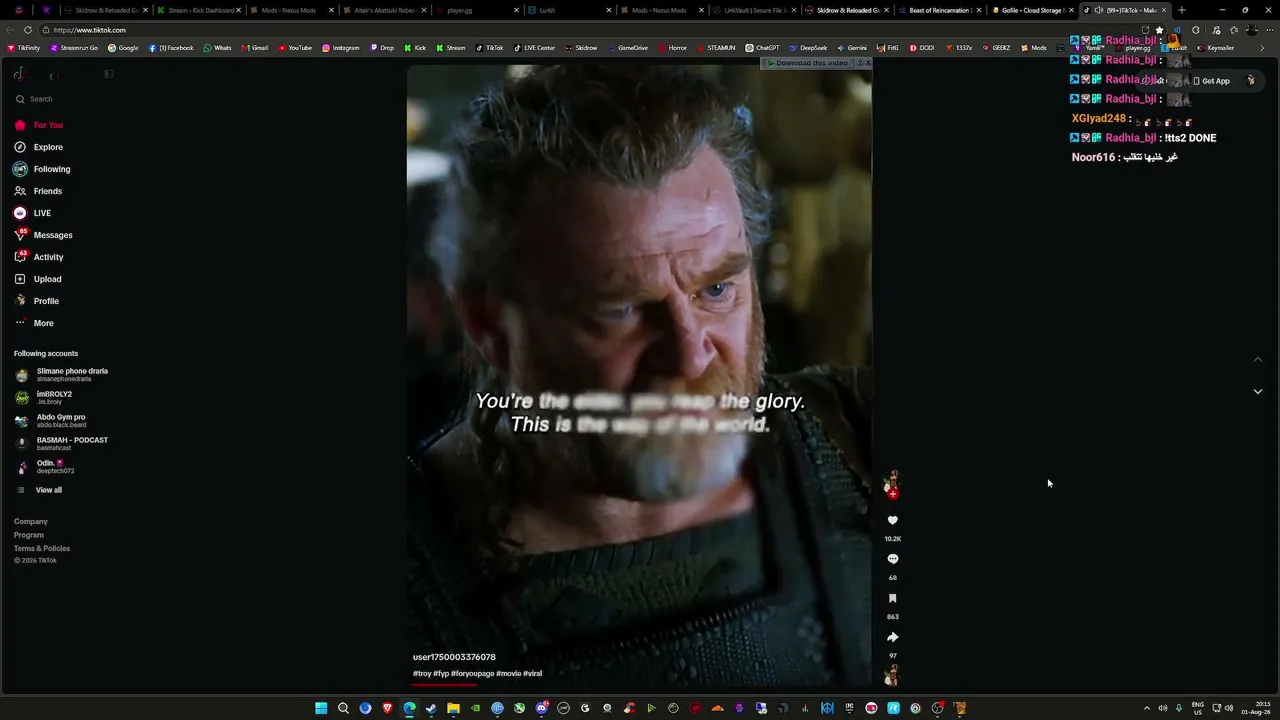Open the LIVE section
The width and height of the screenshot is (1280, 720).
coord(33,213)
